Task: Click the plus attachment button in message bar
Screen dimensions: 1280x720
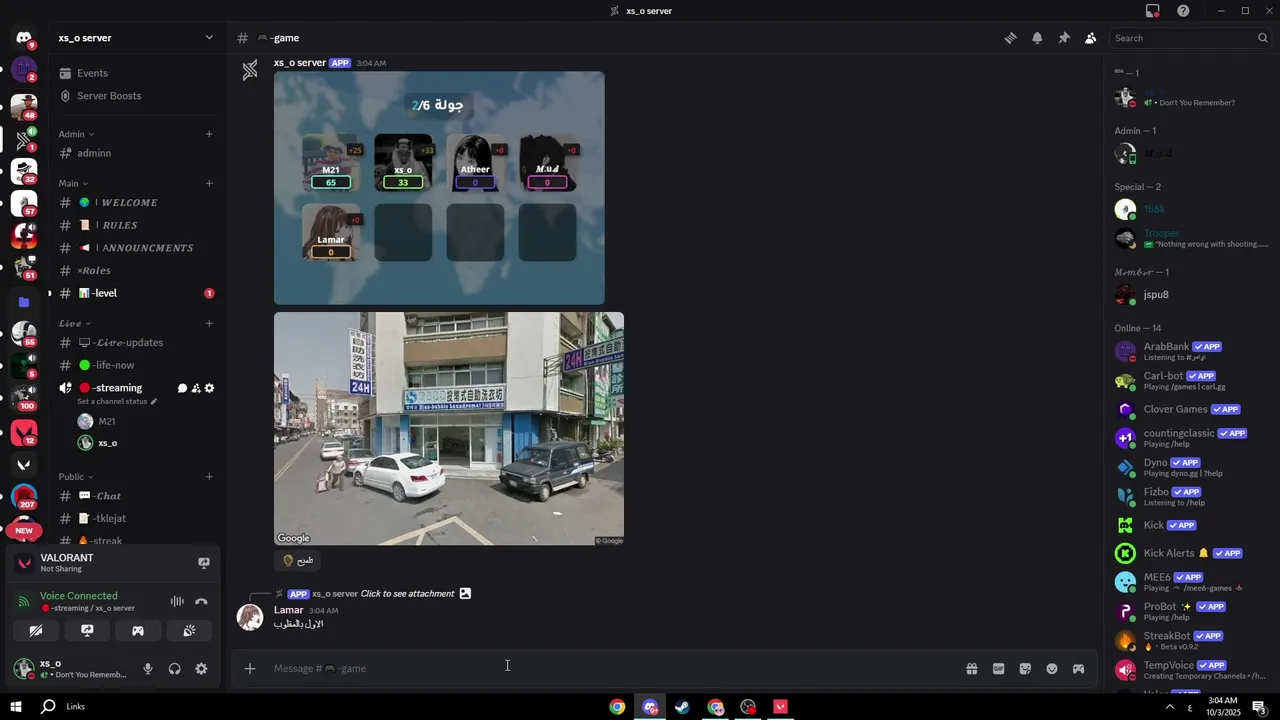Action: tap(250, 669)
